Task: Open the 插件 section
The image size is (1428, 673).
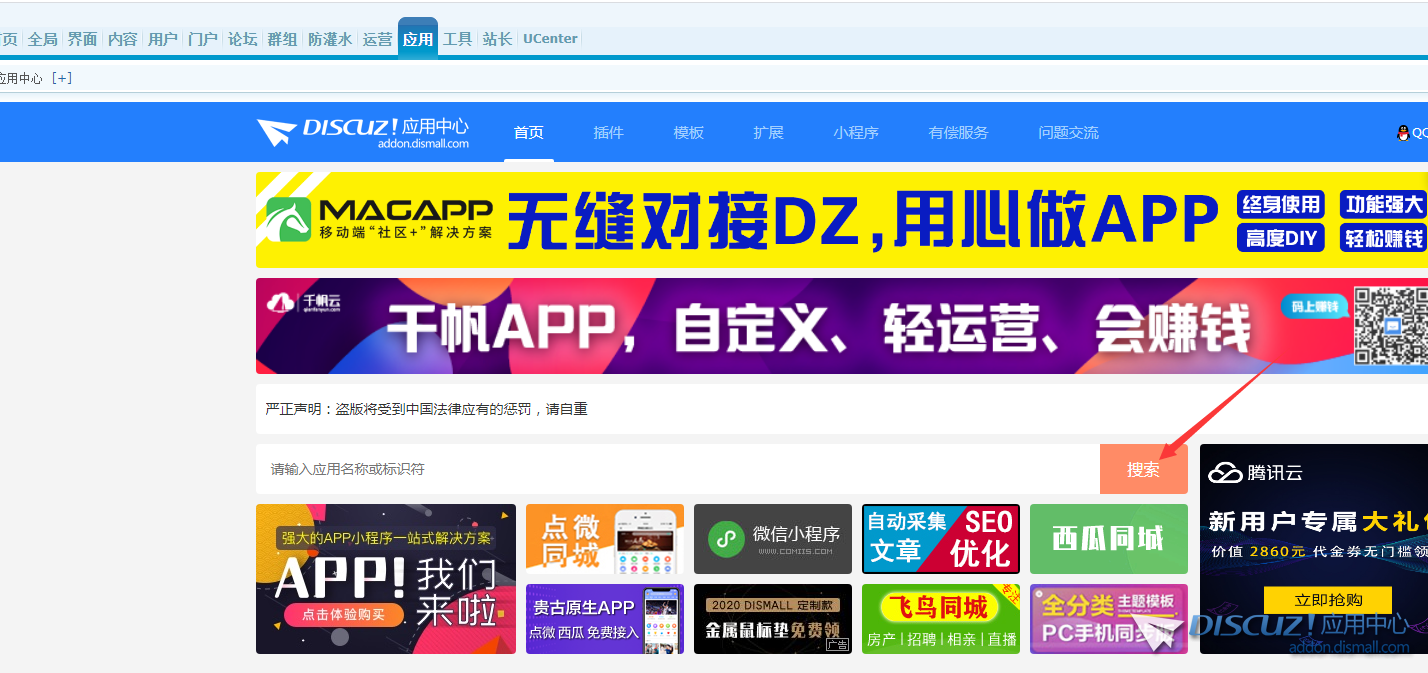Action: pyautogui.click(x=609, y=132)
